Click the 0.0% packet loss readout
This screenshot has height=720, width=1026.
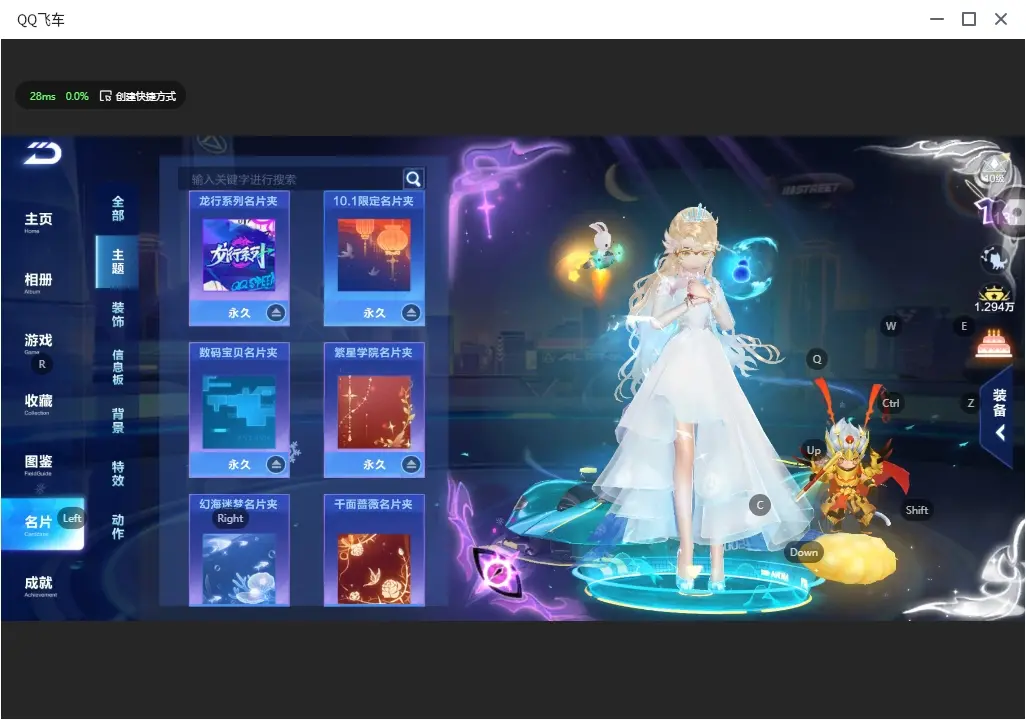[x=77, y=96]
